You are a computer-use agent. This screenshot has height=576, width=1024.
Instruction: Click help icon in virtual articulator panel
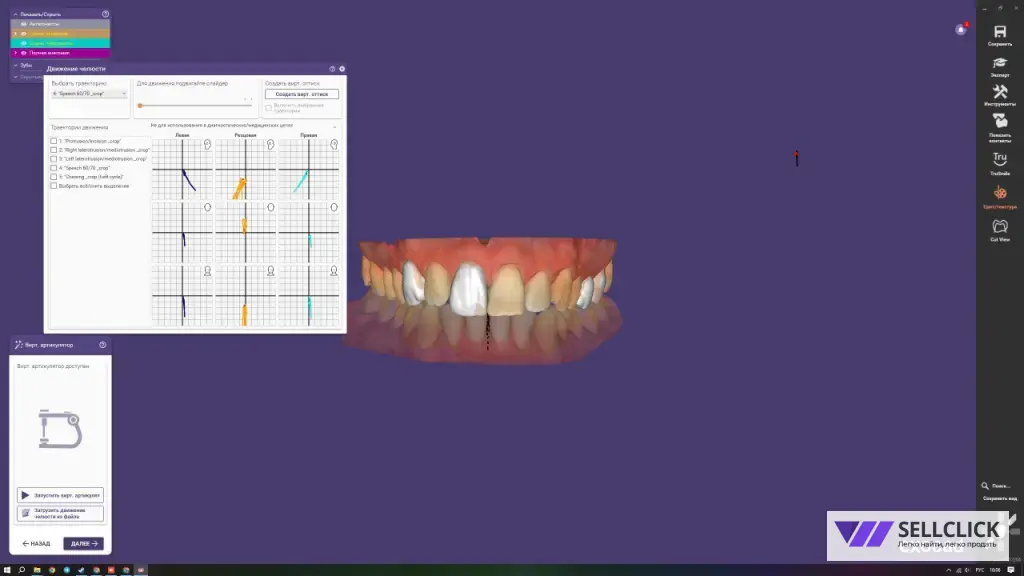pos(102,345)
